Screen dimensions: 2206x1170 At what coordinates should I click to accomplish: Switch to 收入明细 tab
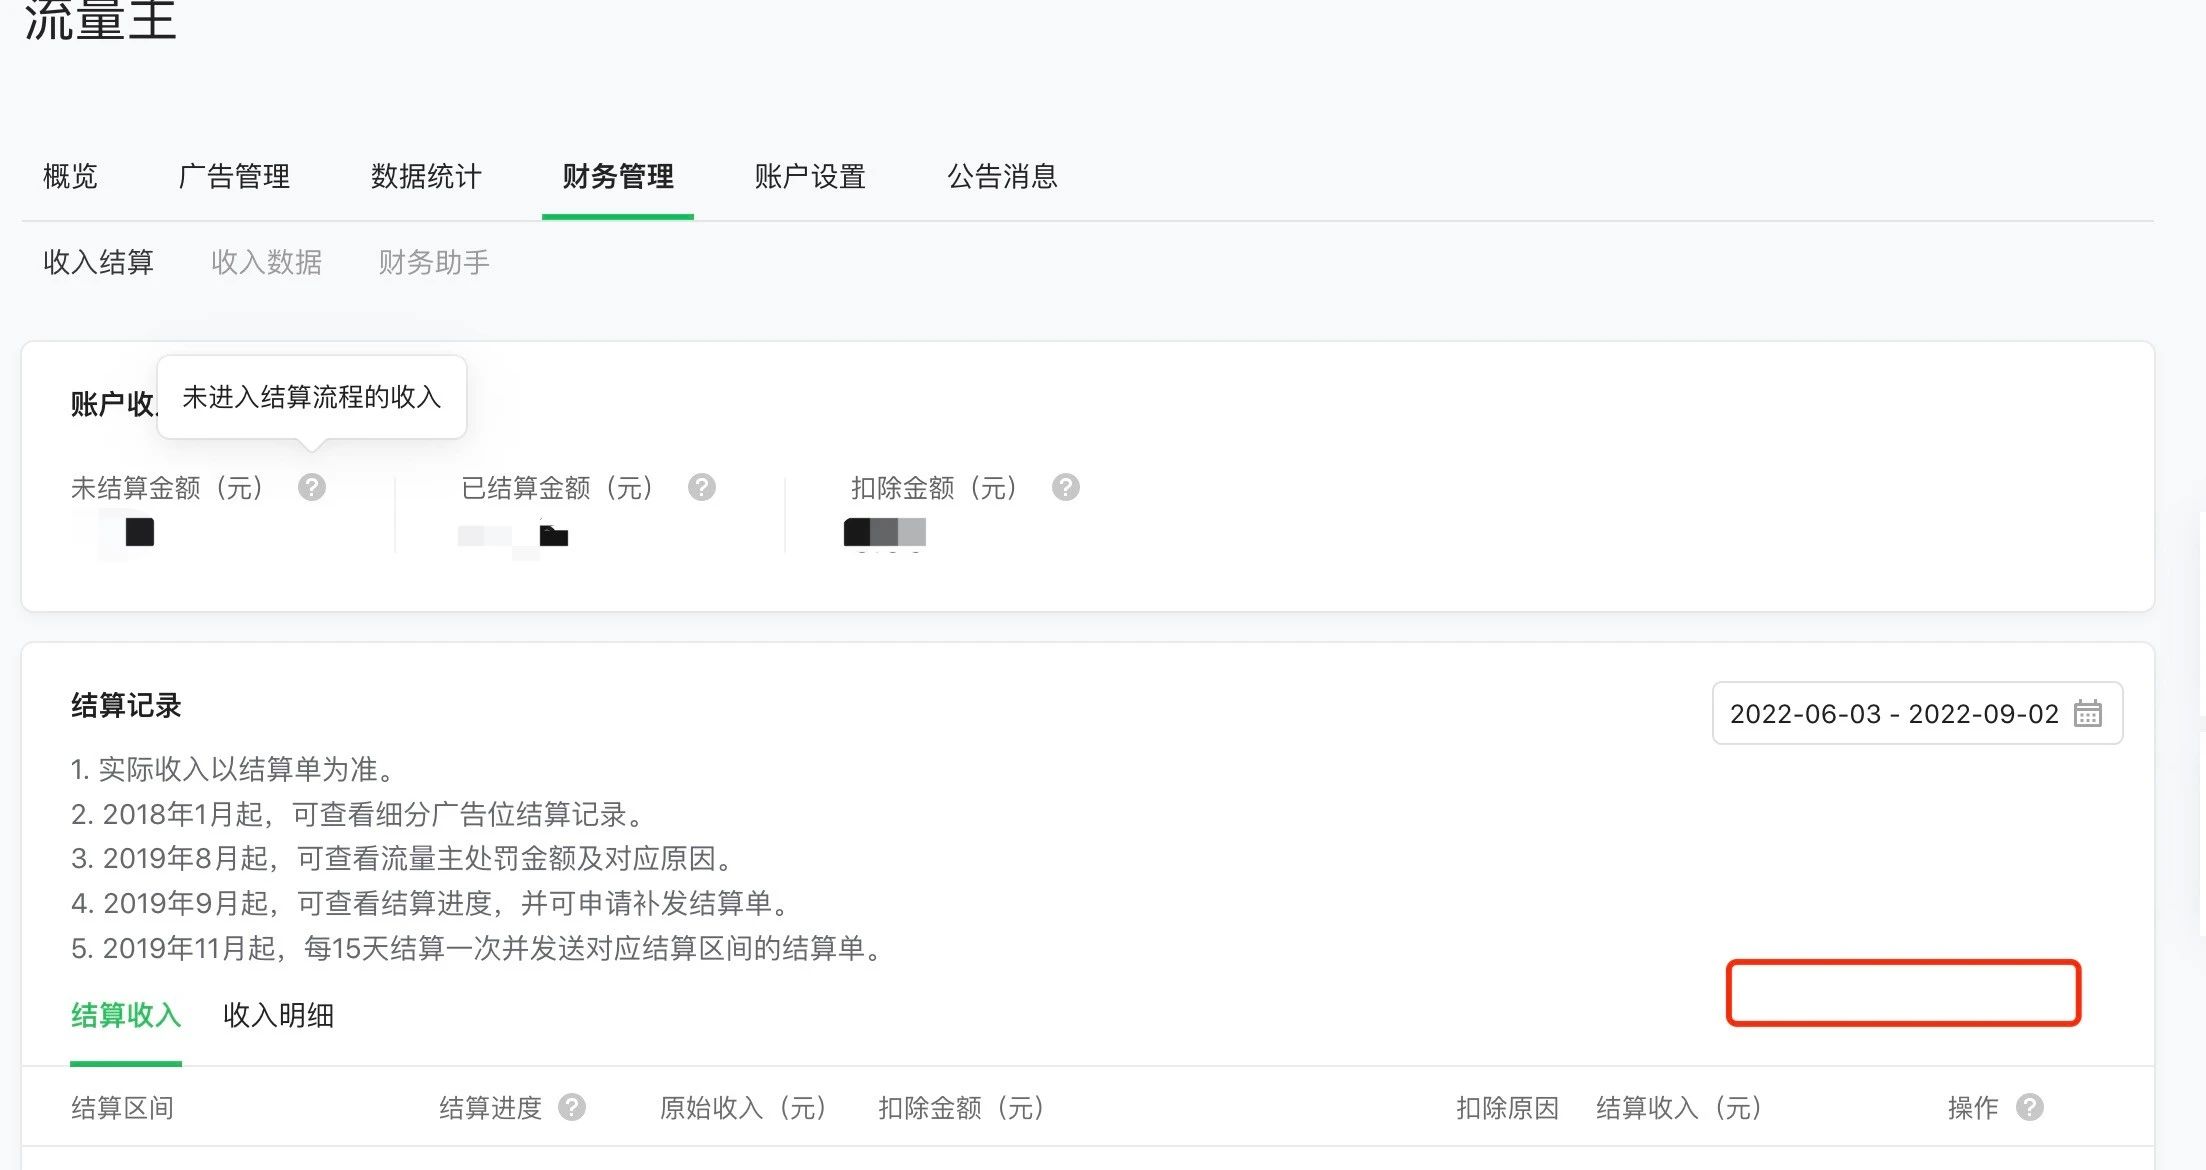278,1015
